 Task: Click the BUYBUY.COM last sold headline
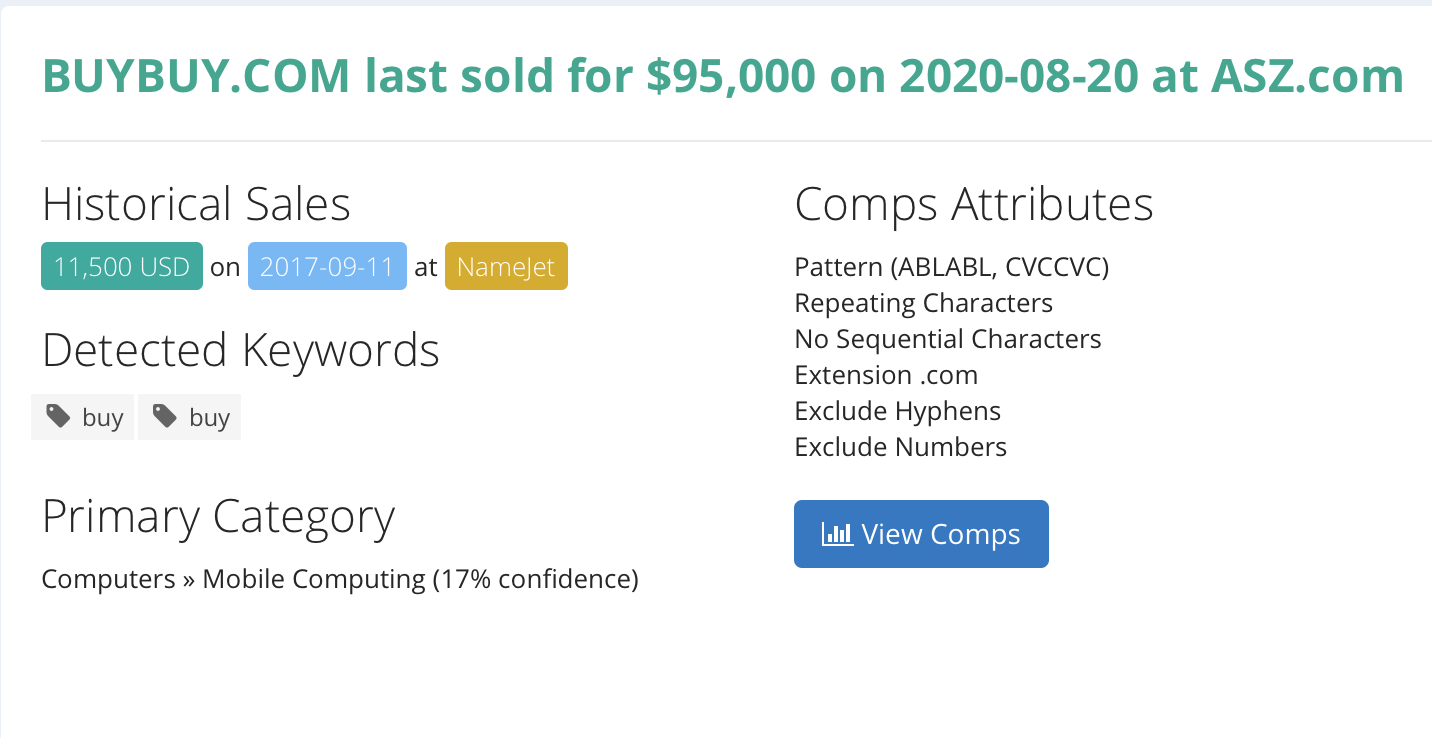coord(723,76)
